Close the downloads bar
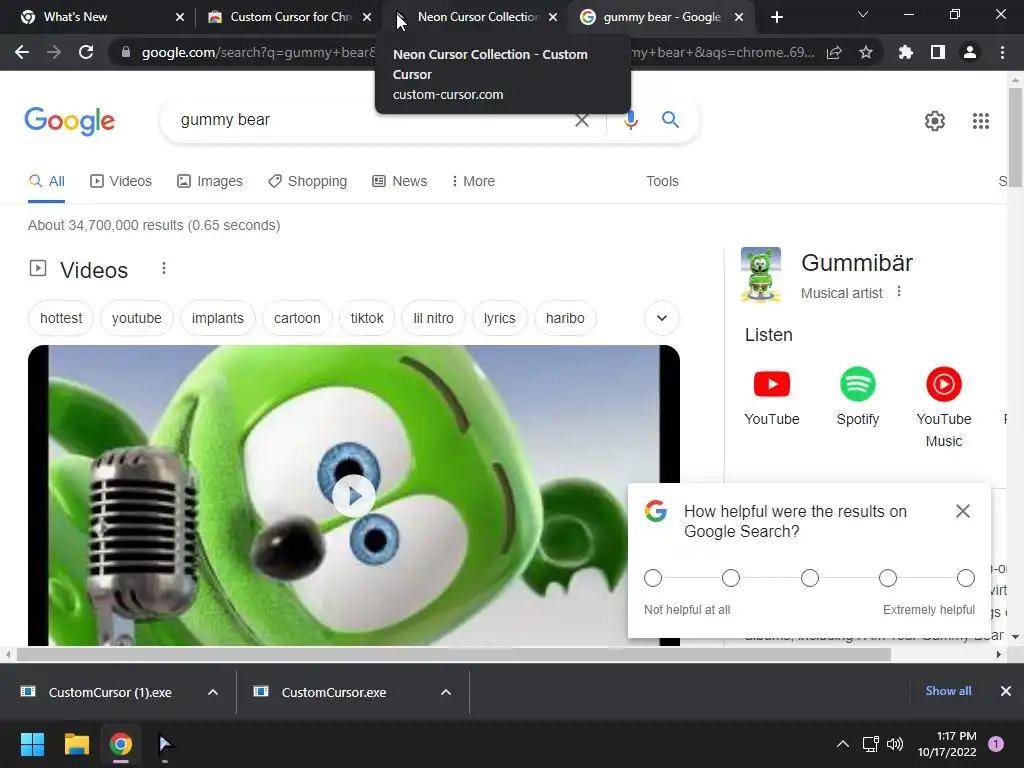1024x768 pixels. tap(1006, 691)
